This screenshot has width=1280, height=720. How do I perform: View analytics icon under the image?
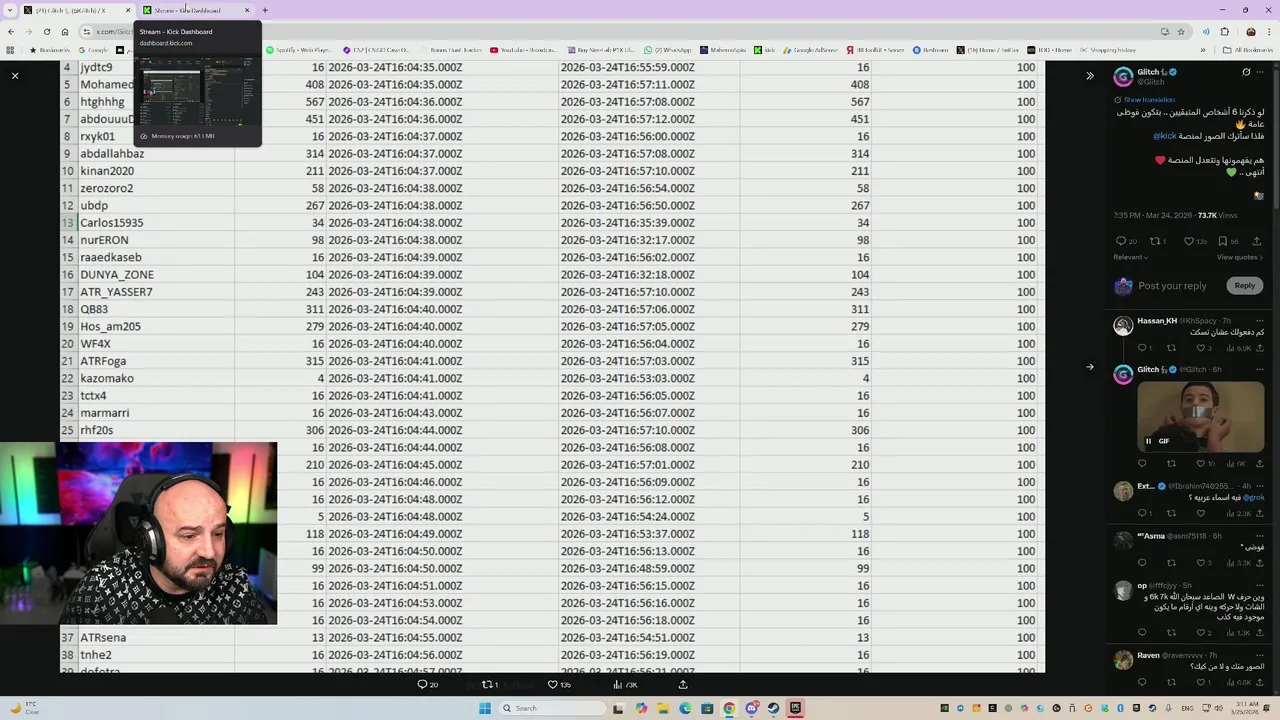[618, 684]
